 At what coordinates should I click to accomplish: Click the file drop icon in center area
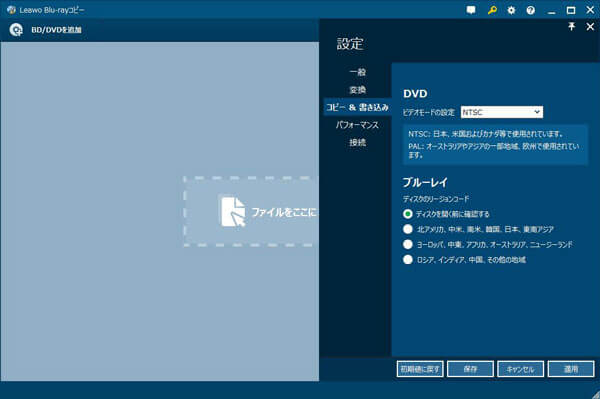[x=233, y=212]
